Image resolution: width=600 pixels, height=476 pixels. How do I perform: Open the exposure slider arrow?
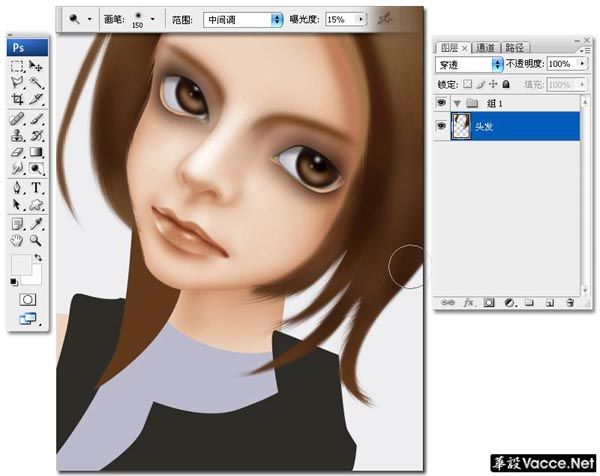tap(361, 19)
